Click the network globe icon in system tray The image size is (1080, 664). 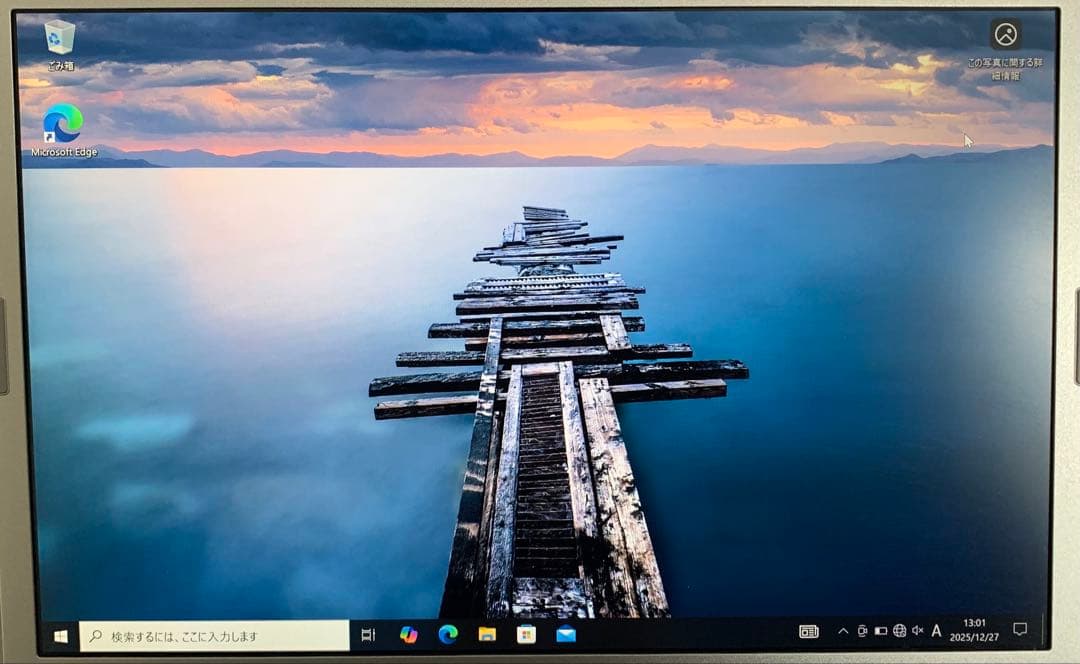click(900, 633)
